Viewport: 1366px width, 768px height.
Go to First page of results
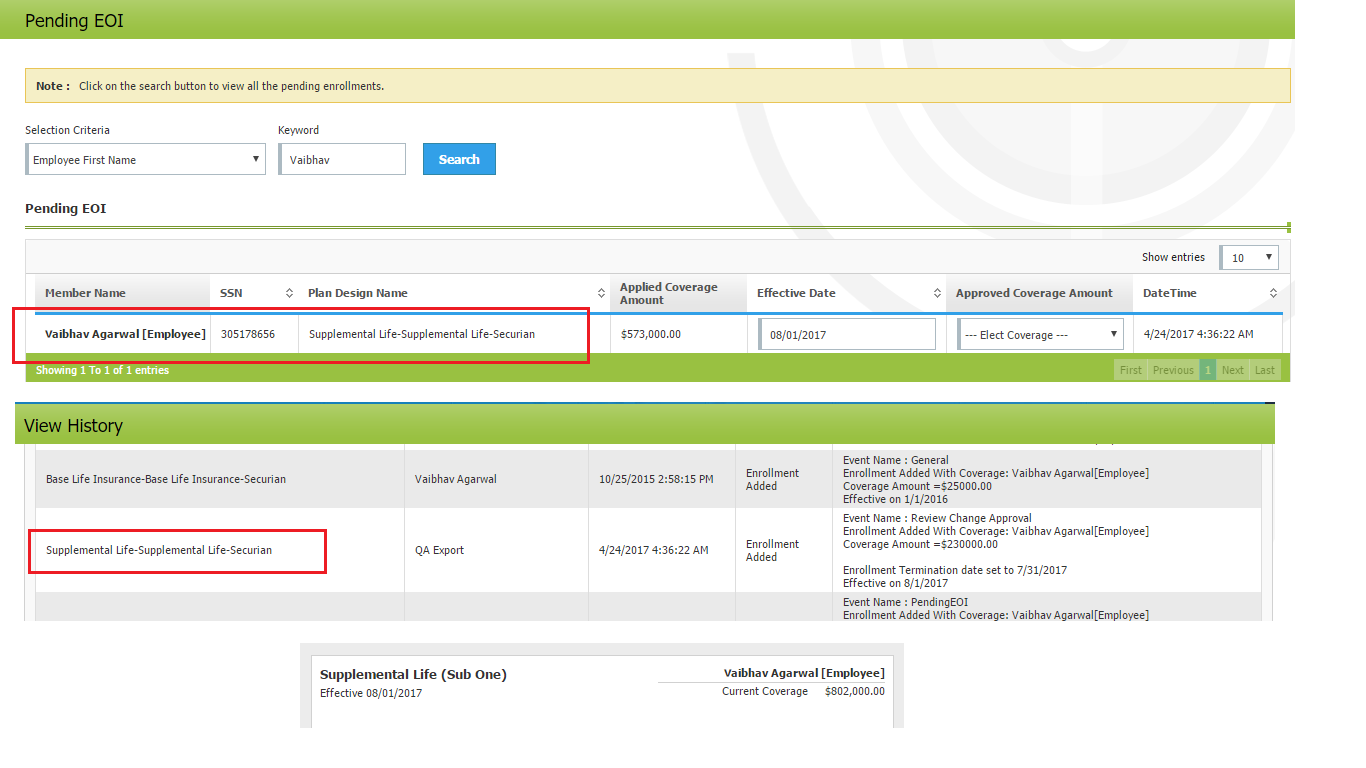tap(1130, 370)
